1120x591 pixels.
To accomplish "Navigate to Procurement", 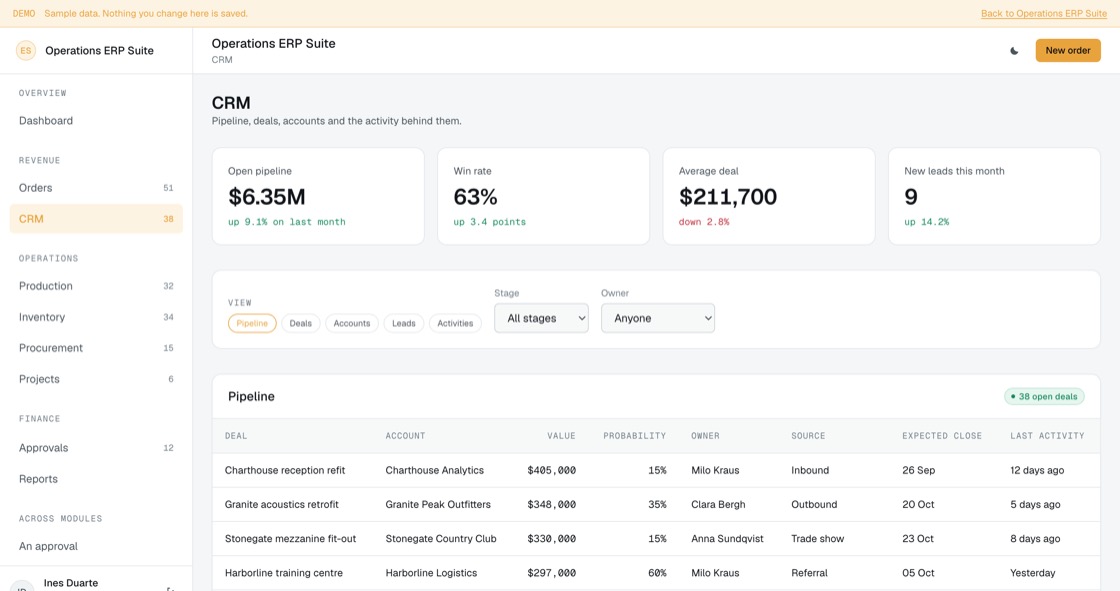I will pos(96,348).
